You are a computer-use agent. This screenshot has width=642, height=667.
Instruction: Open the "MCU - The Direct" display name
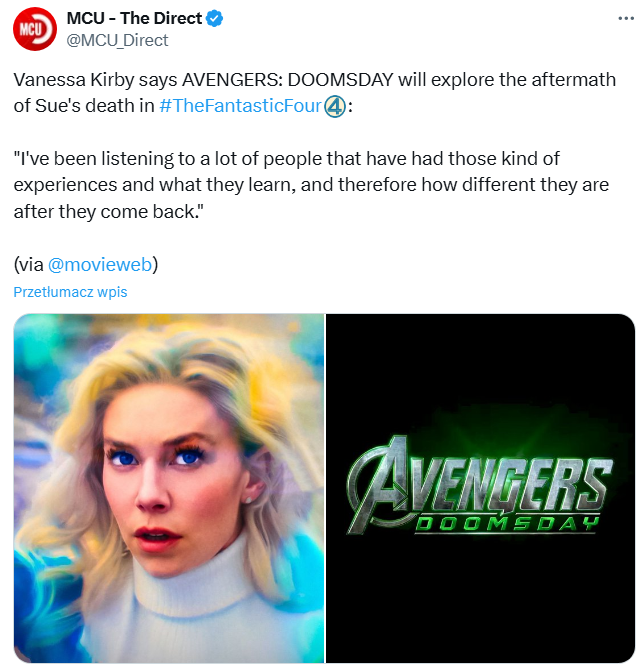[134, 18]
